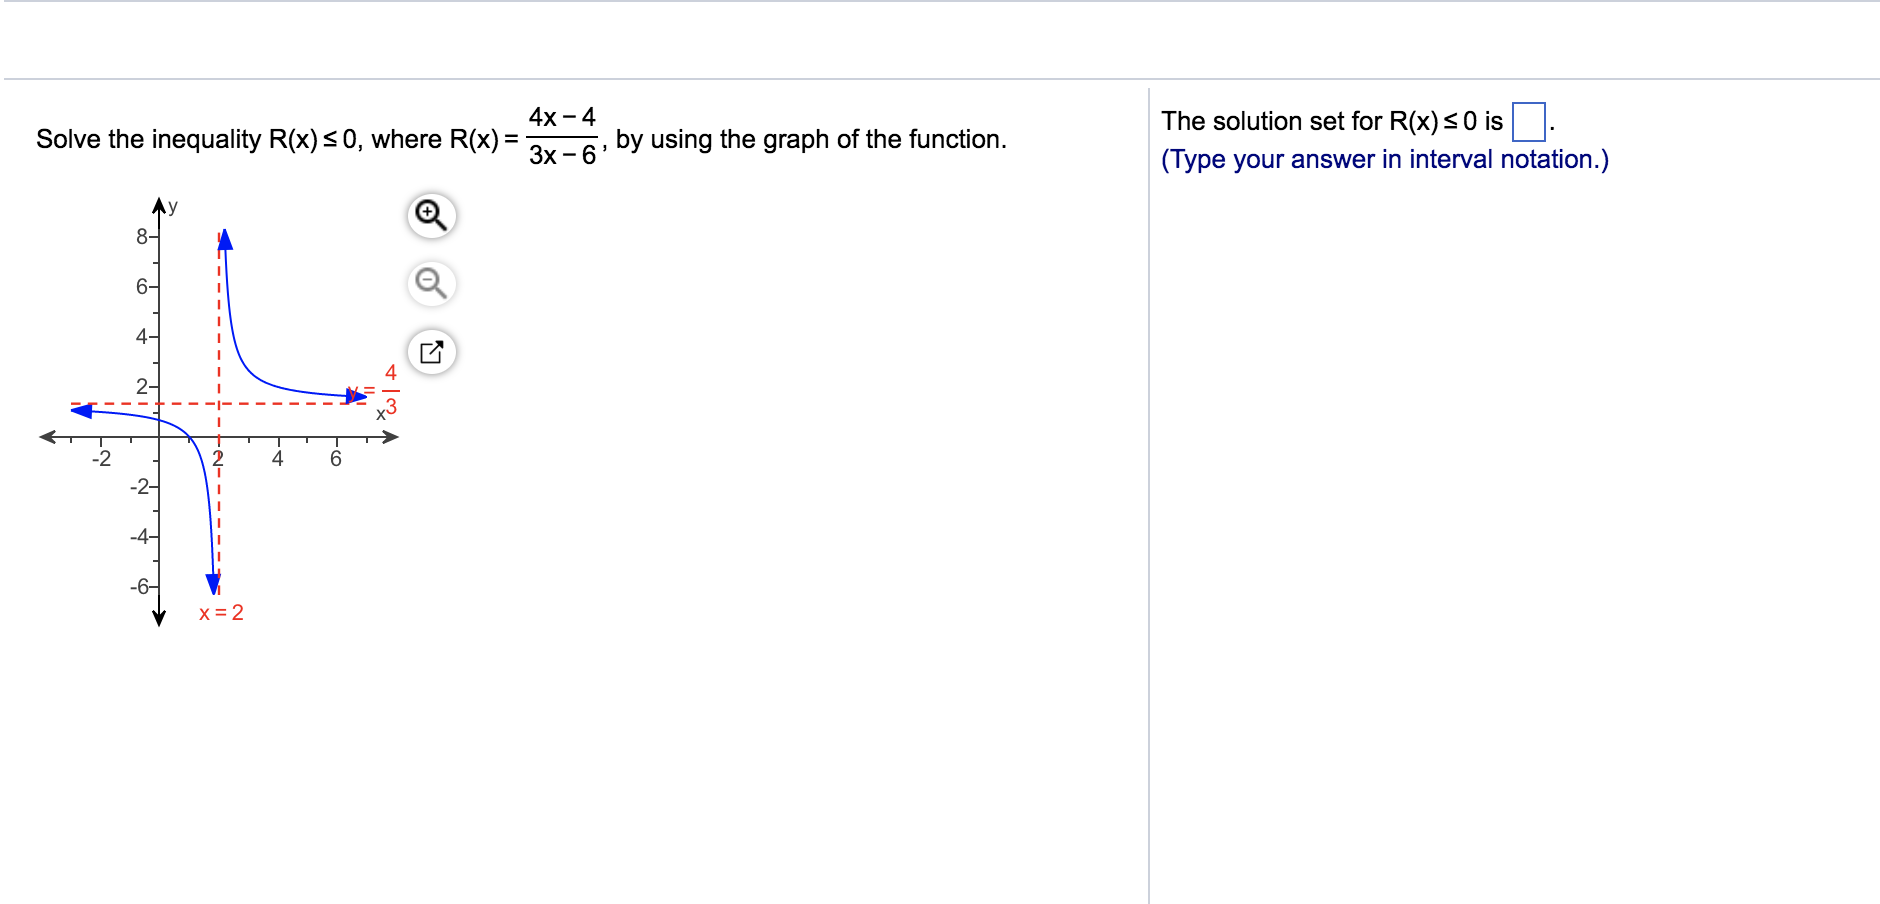This screenshot has width=1880, height=904.
Task: Click the blue right-pointing arrow of the curve
Action: (x=356, y=396)
